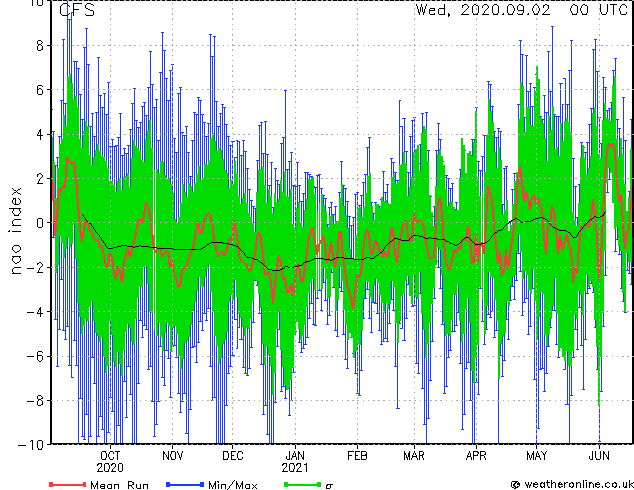Image resolution: width=634 pixels, height=490 pixels.
Task: Click the NOV axis label
Action: click(x=173, y=456)
